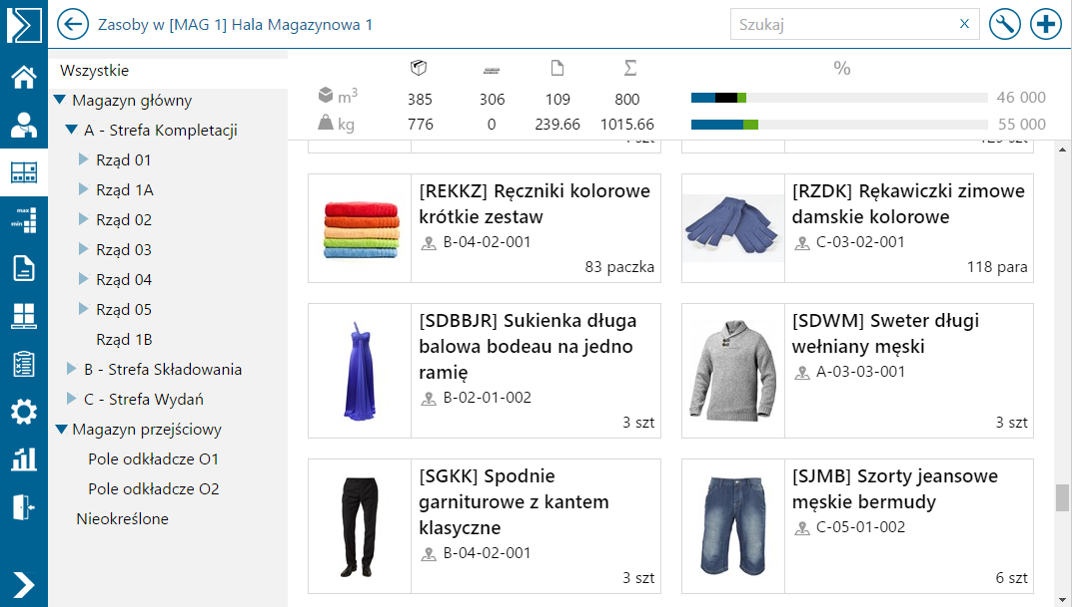Open the min max stock levels icon

click(x=24, y=220)
